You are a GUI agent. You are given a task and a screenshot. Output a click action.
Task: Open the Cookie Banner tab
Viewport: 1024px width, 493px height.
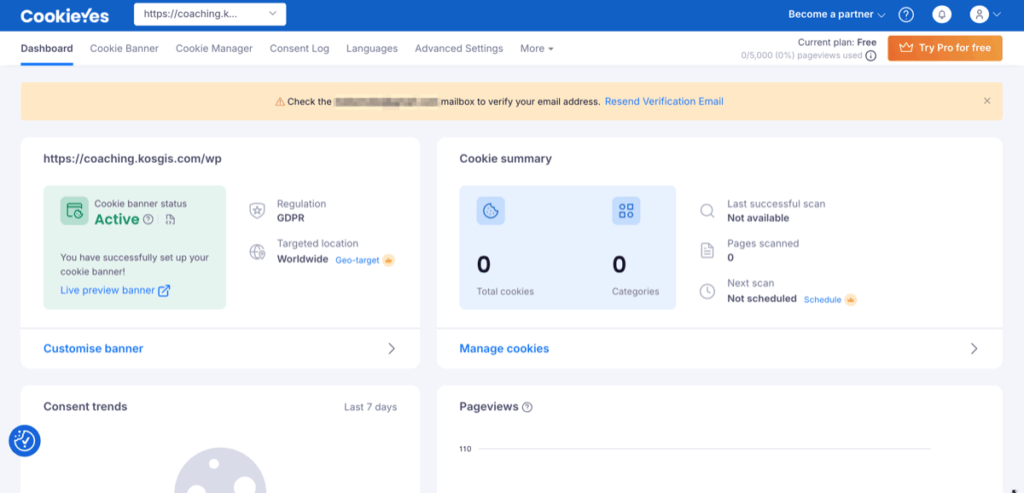pos(124,48)
